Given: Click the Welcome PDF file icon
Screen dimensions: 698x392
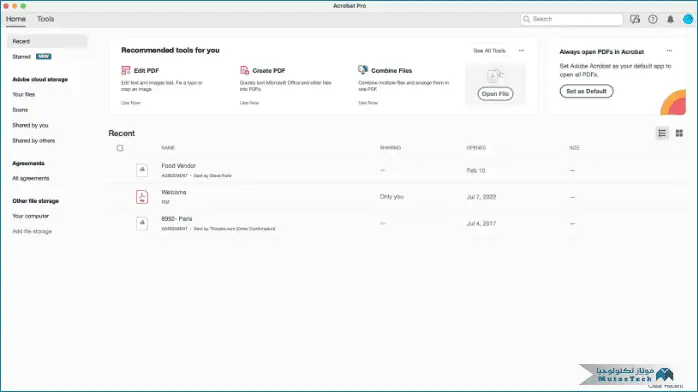Looking at the screenshot, I should 142,197.
